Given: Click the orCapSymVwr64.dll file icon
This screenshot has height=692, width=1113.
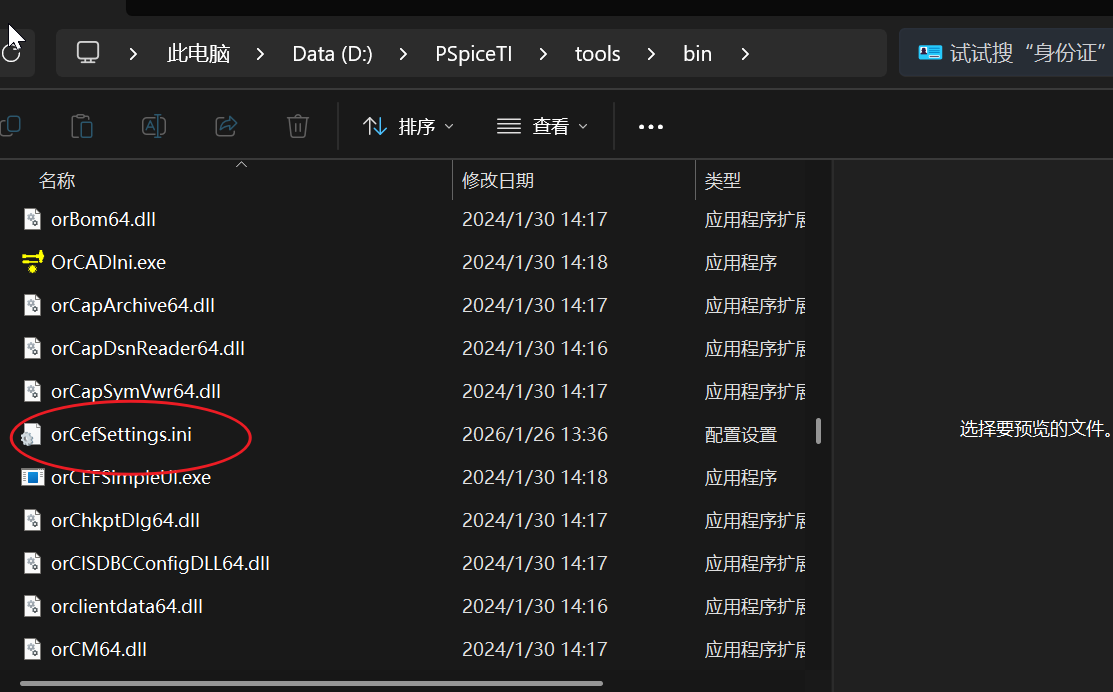Looking at the screenshot, I should [33, 391].
